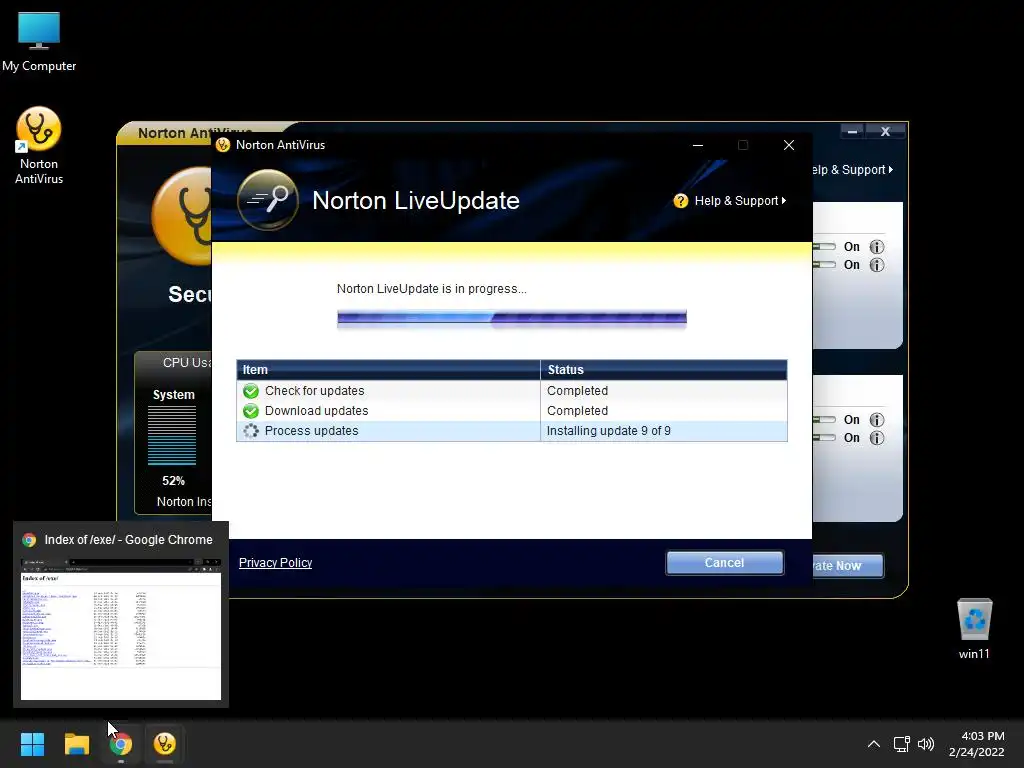This screenshot has width=1024, height=768.
Task: Click the Norton icon in LiveUpdate title bar
Action: click(223, 145)
